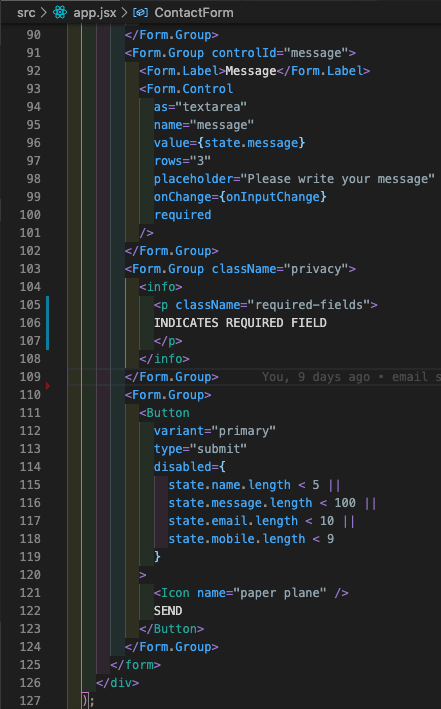Image resolution: width=441 pixels, height=709 pixels.
Task: Click the </Form.Group> tag on line 124
Action: click(x=172, y=647)
